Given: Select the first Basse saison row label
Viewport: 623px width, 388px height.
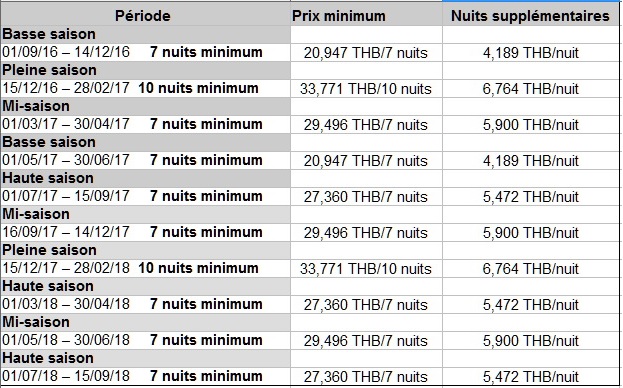Looking at the screenshot, I should point(49,34).
